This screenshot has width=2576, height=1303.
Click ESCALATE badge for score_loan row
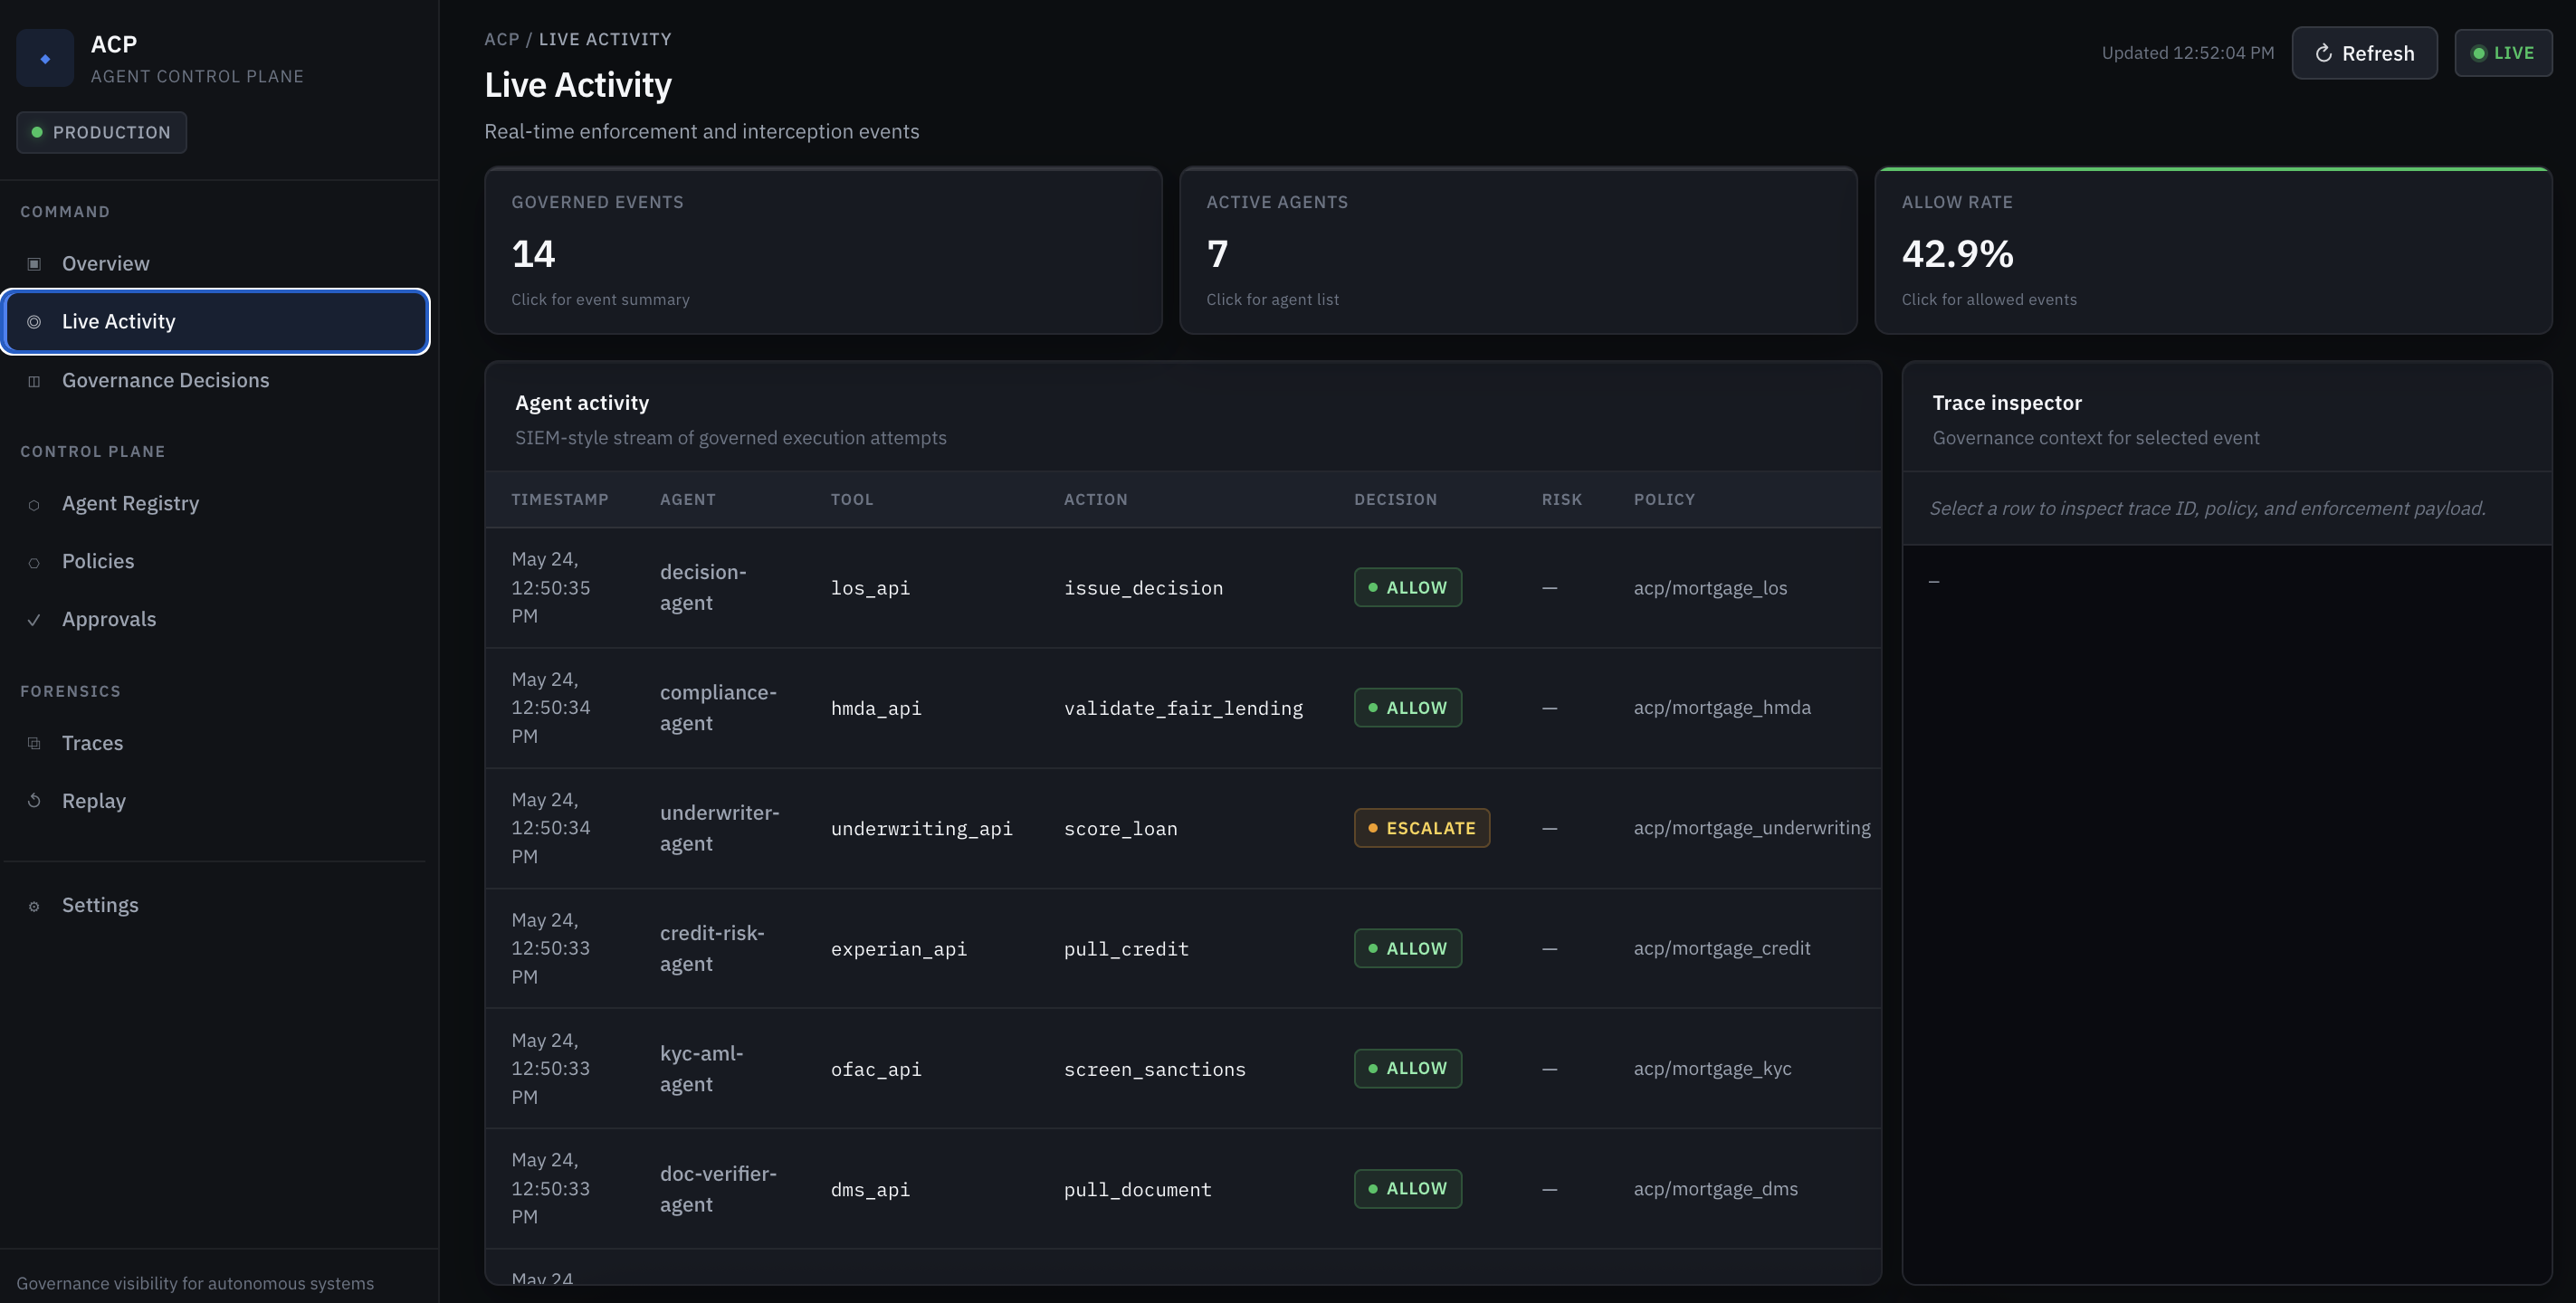click(1421, 828)
